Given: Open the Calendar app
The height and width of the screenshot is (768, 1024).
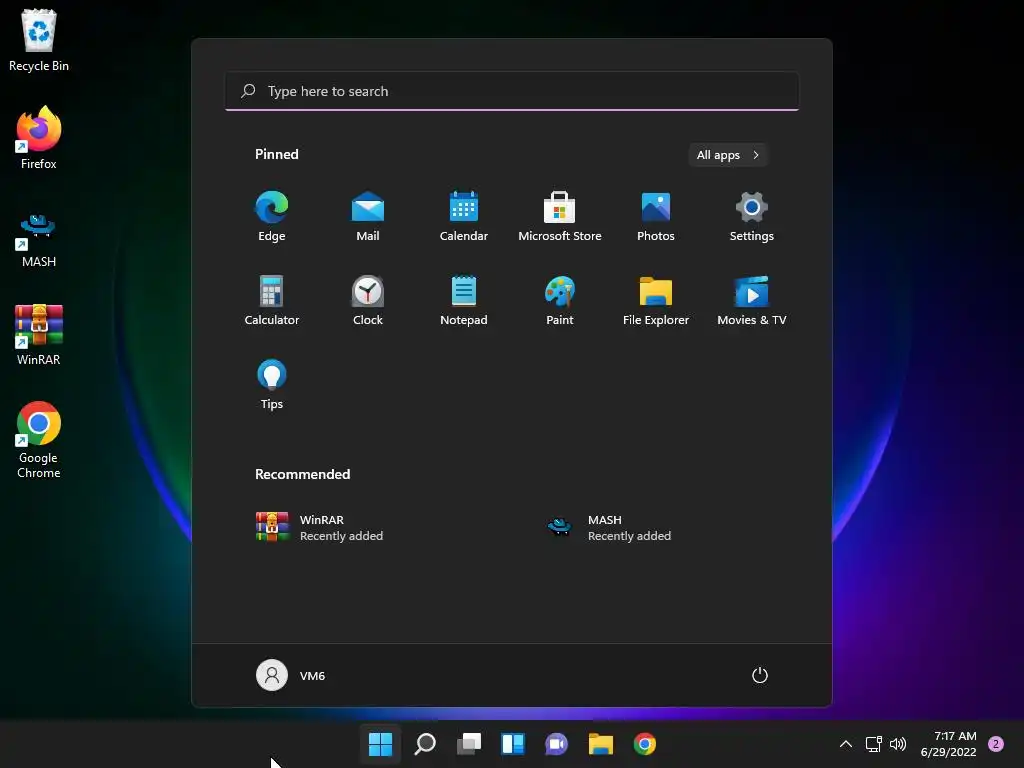Looking at the screenshot, I should tap(464, 216).
